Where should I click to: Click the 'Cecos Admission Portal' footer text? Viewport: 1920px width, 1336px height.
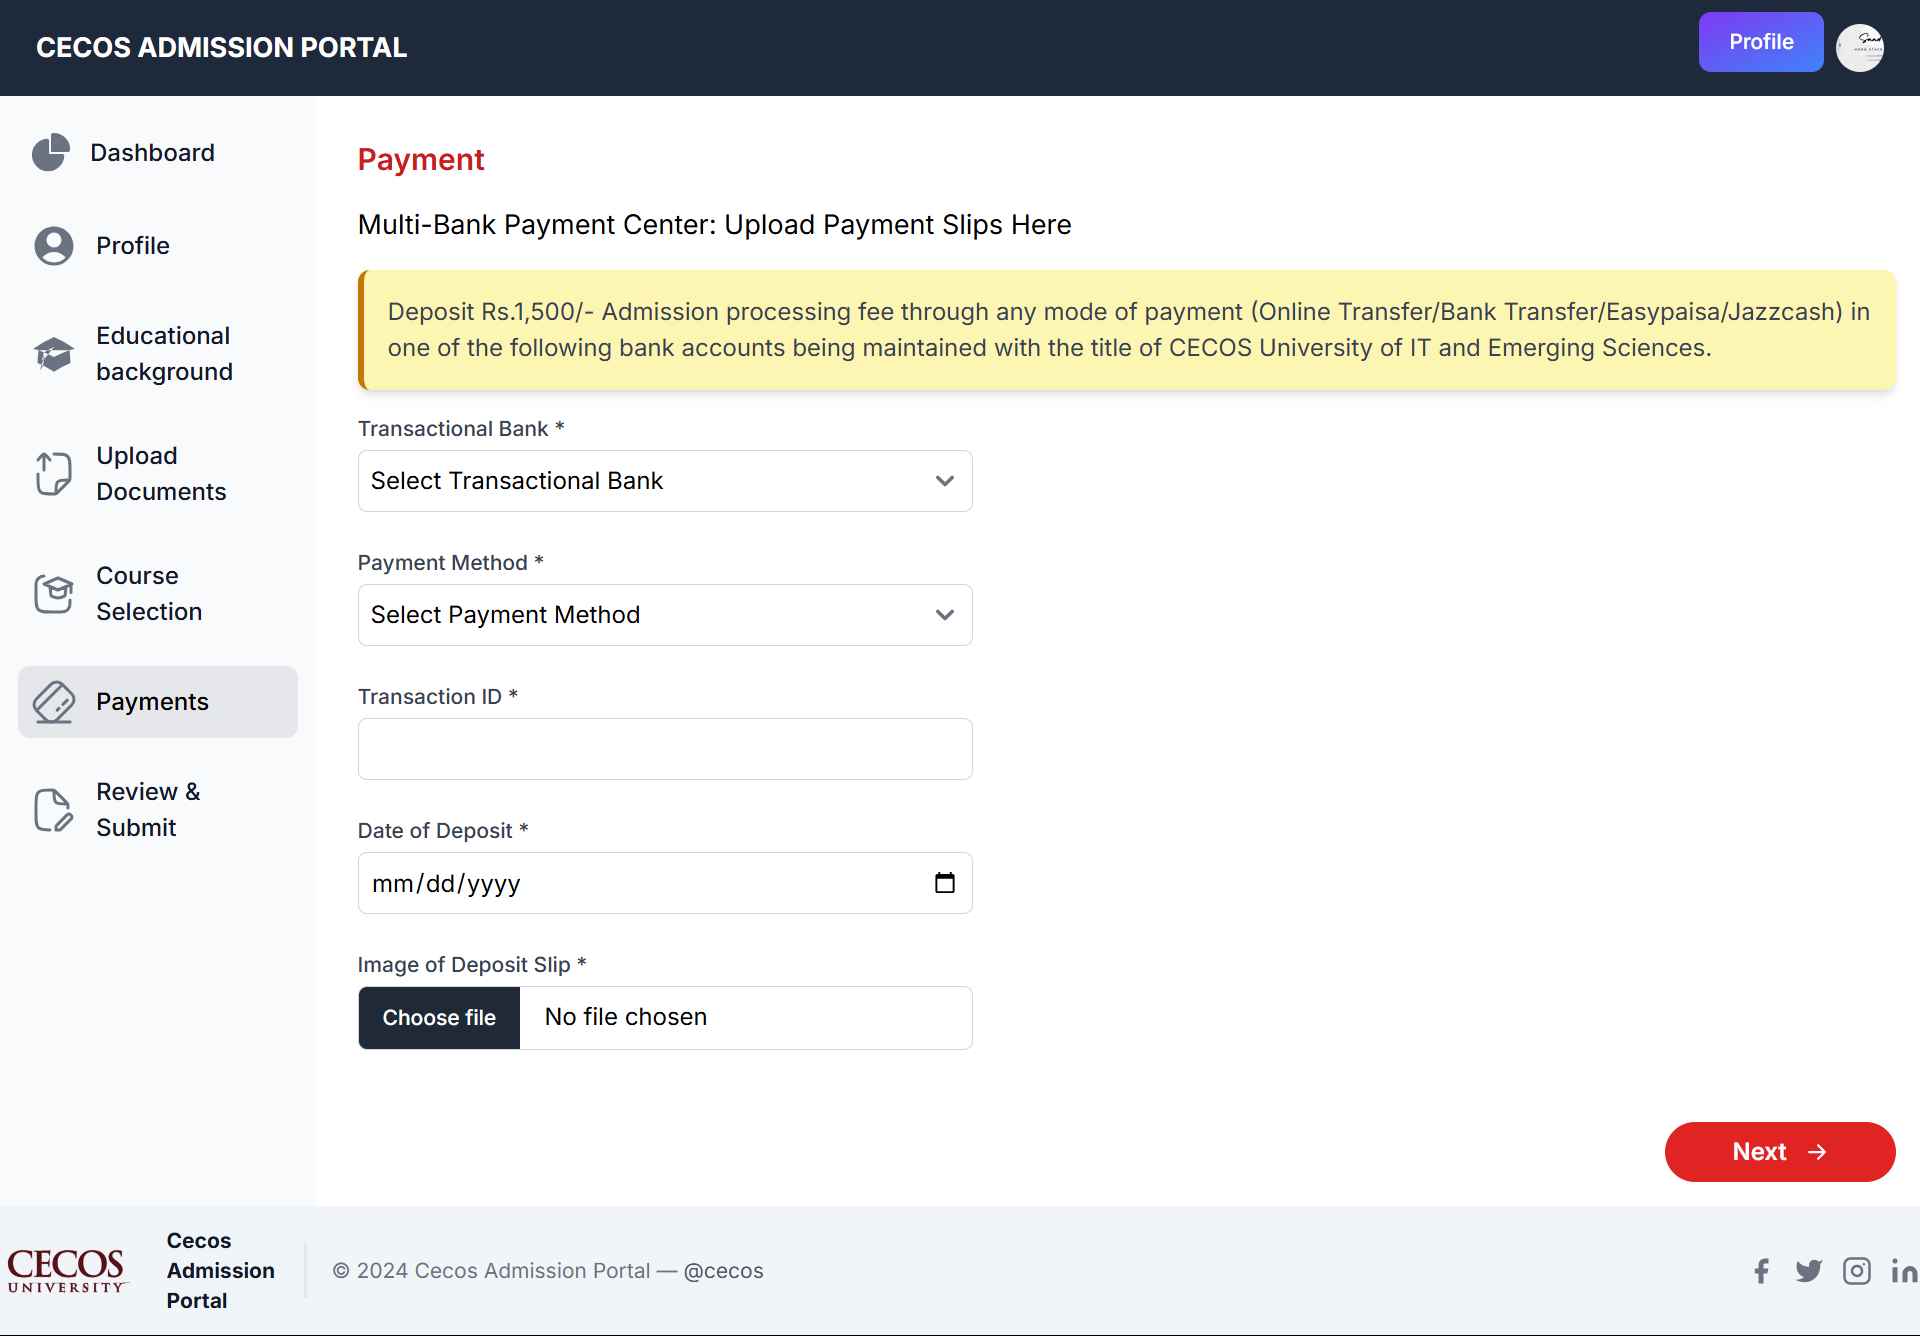(221, 1271)
